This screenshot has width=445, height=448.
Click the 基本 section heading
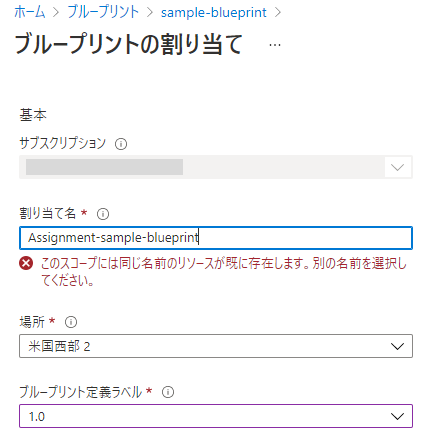coord(33,115)
